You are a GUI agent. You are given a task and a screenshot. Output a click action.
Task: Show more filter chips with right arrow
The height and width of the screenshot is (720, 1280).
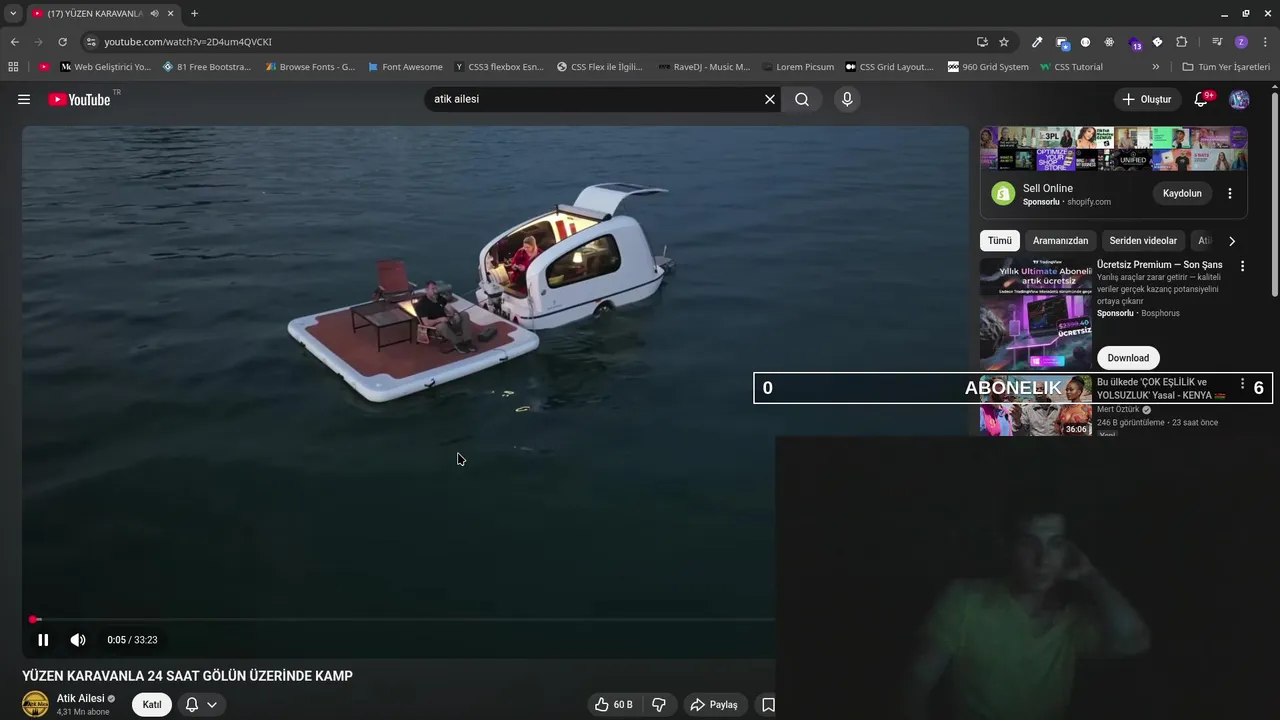coord(1232,241)
